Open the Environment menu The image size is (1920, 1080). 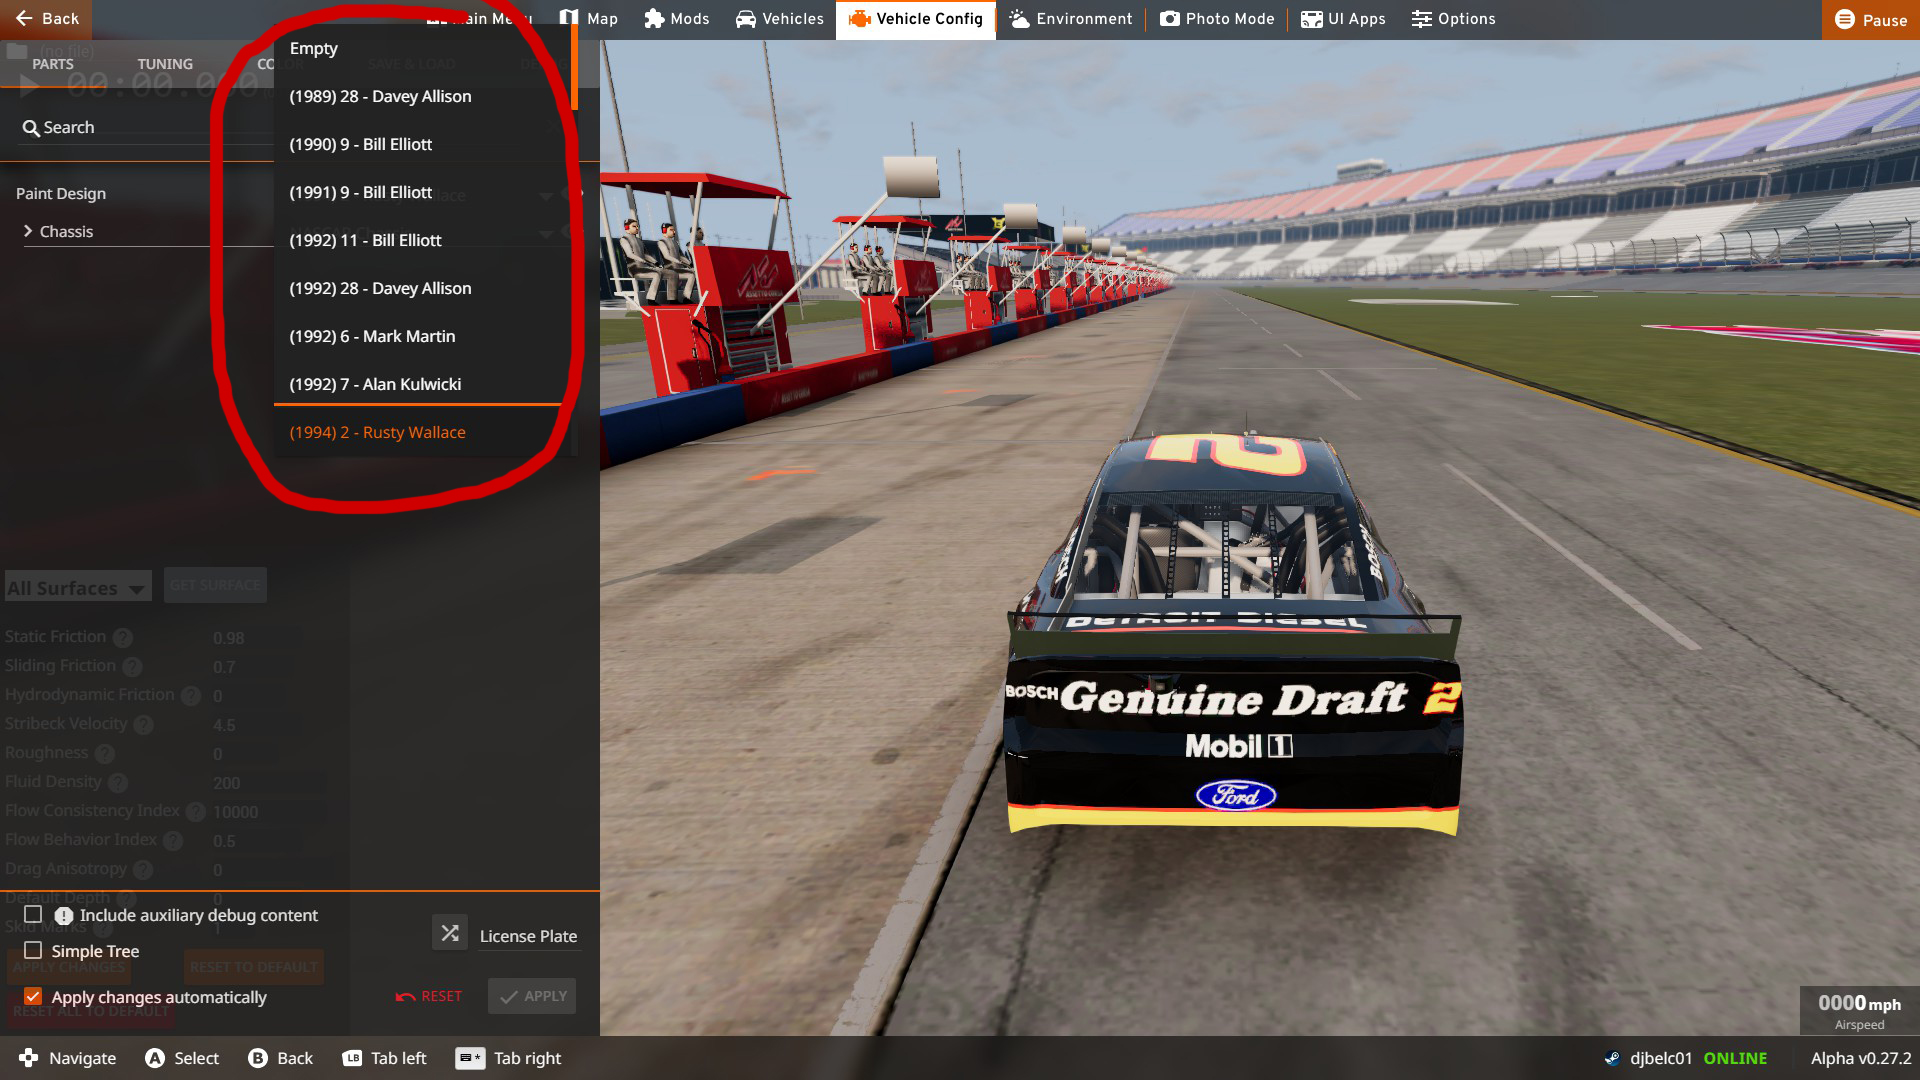[1071, 19]
